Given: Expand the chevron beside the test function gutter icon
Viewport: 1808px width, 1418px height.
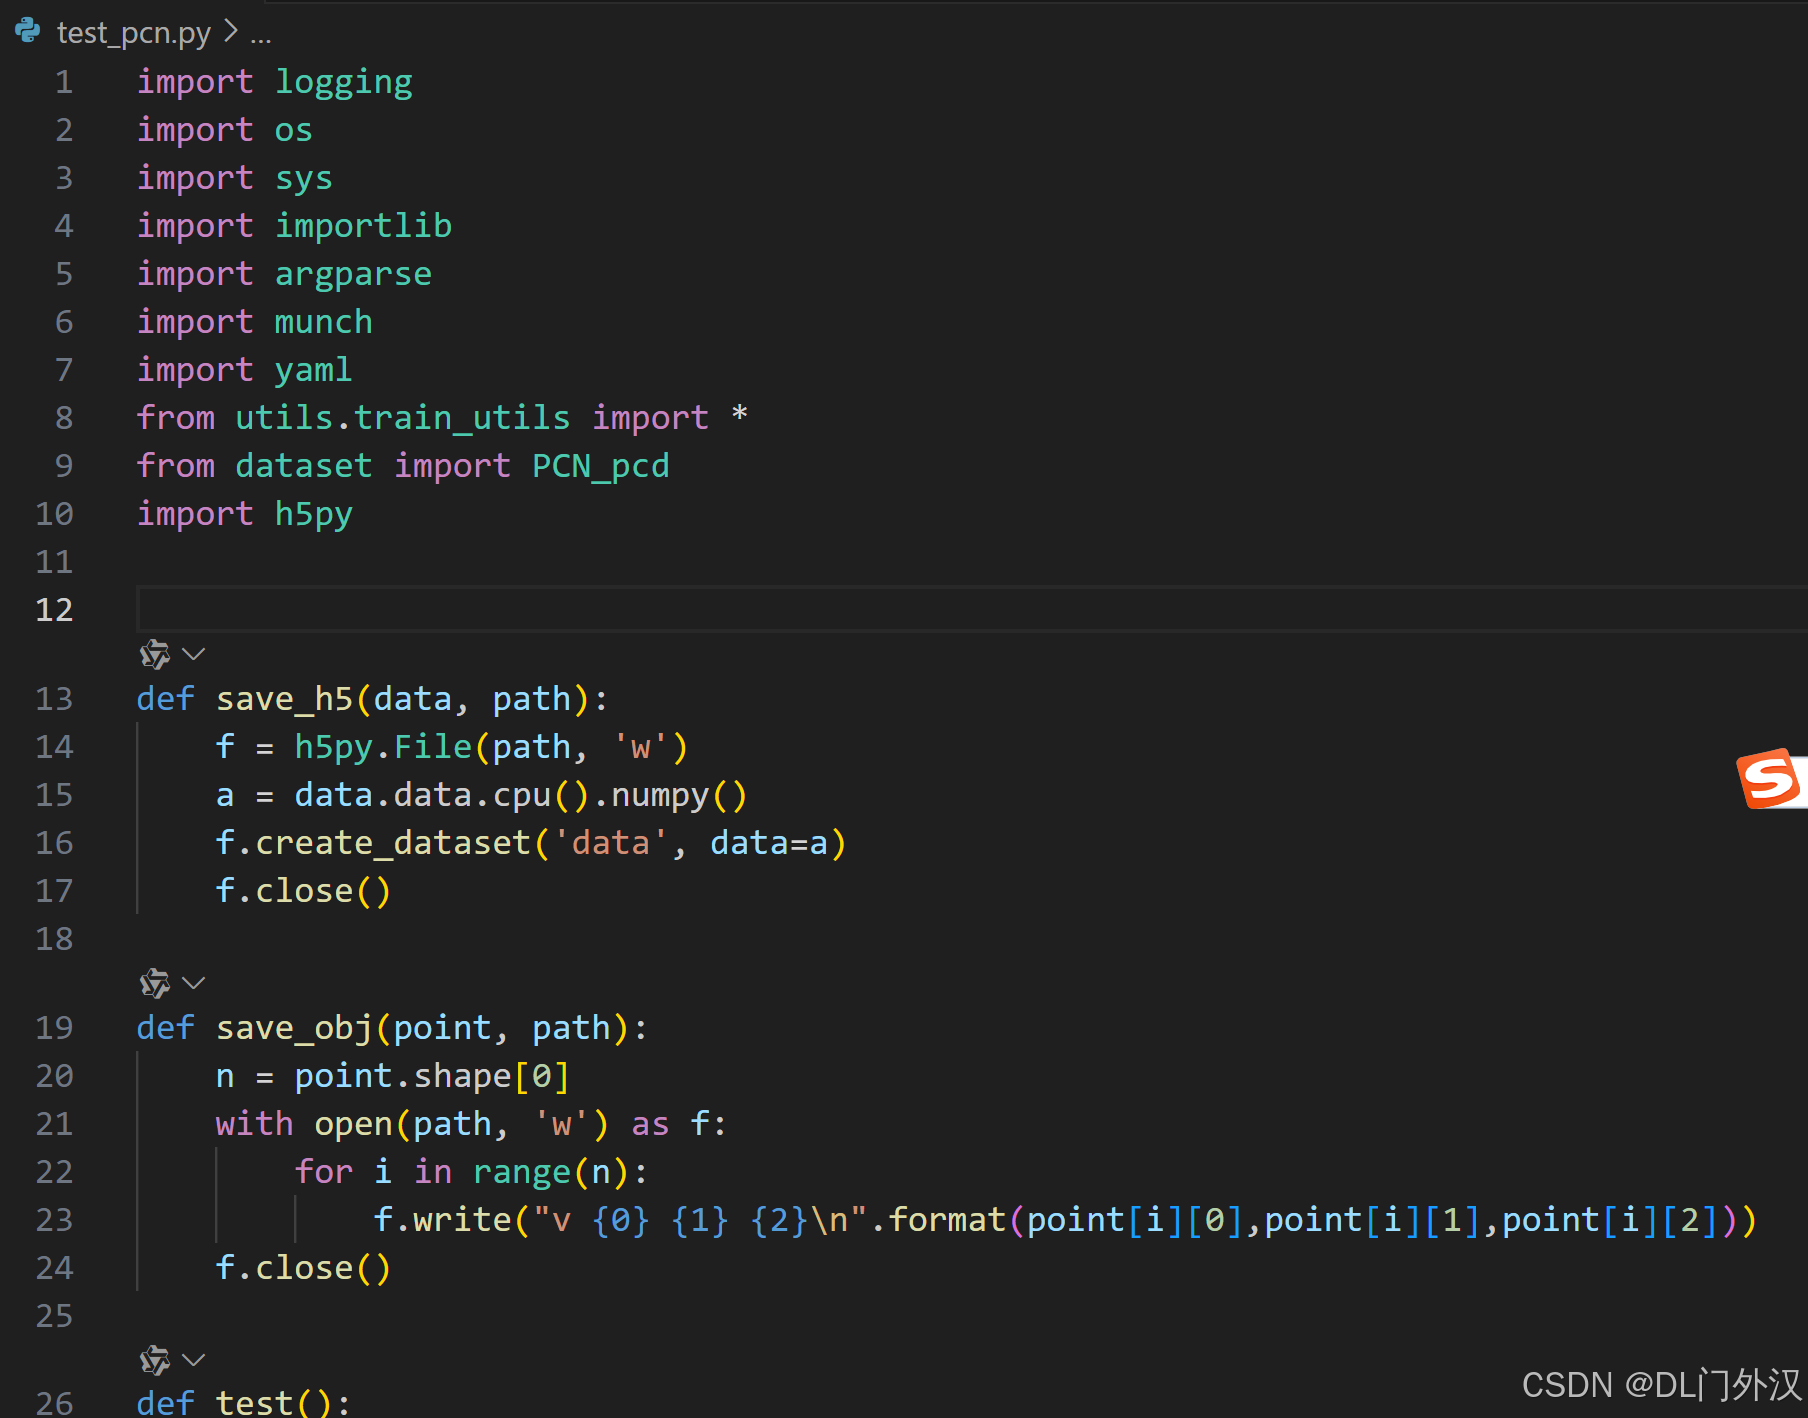Looking at the screenshot, I should point(193,1360).
